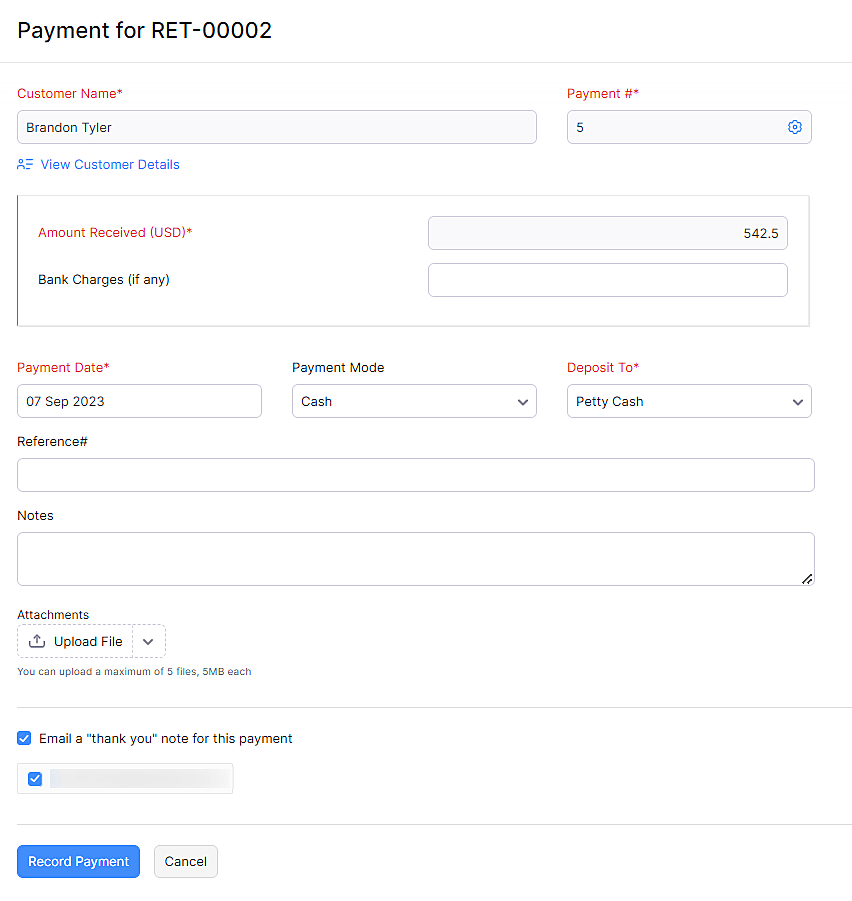Viewport: 852px width, 901px height.
Task: Click the Amount Received value field
Action: click(x=607, y=233)
